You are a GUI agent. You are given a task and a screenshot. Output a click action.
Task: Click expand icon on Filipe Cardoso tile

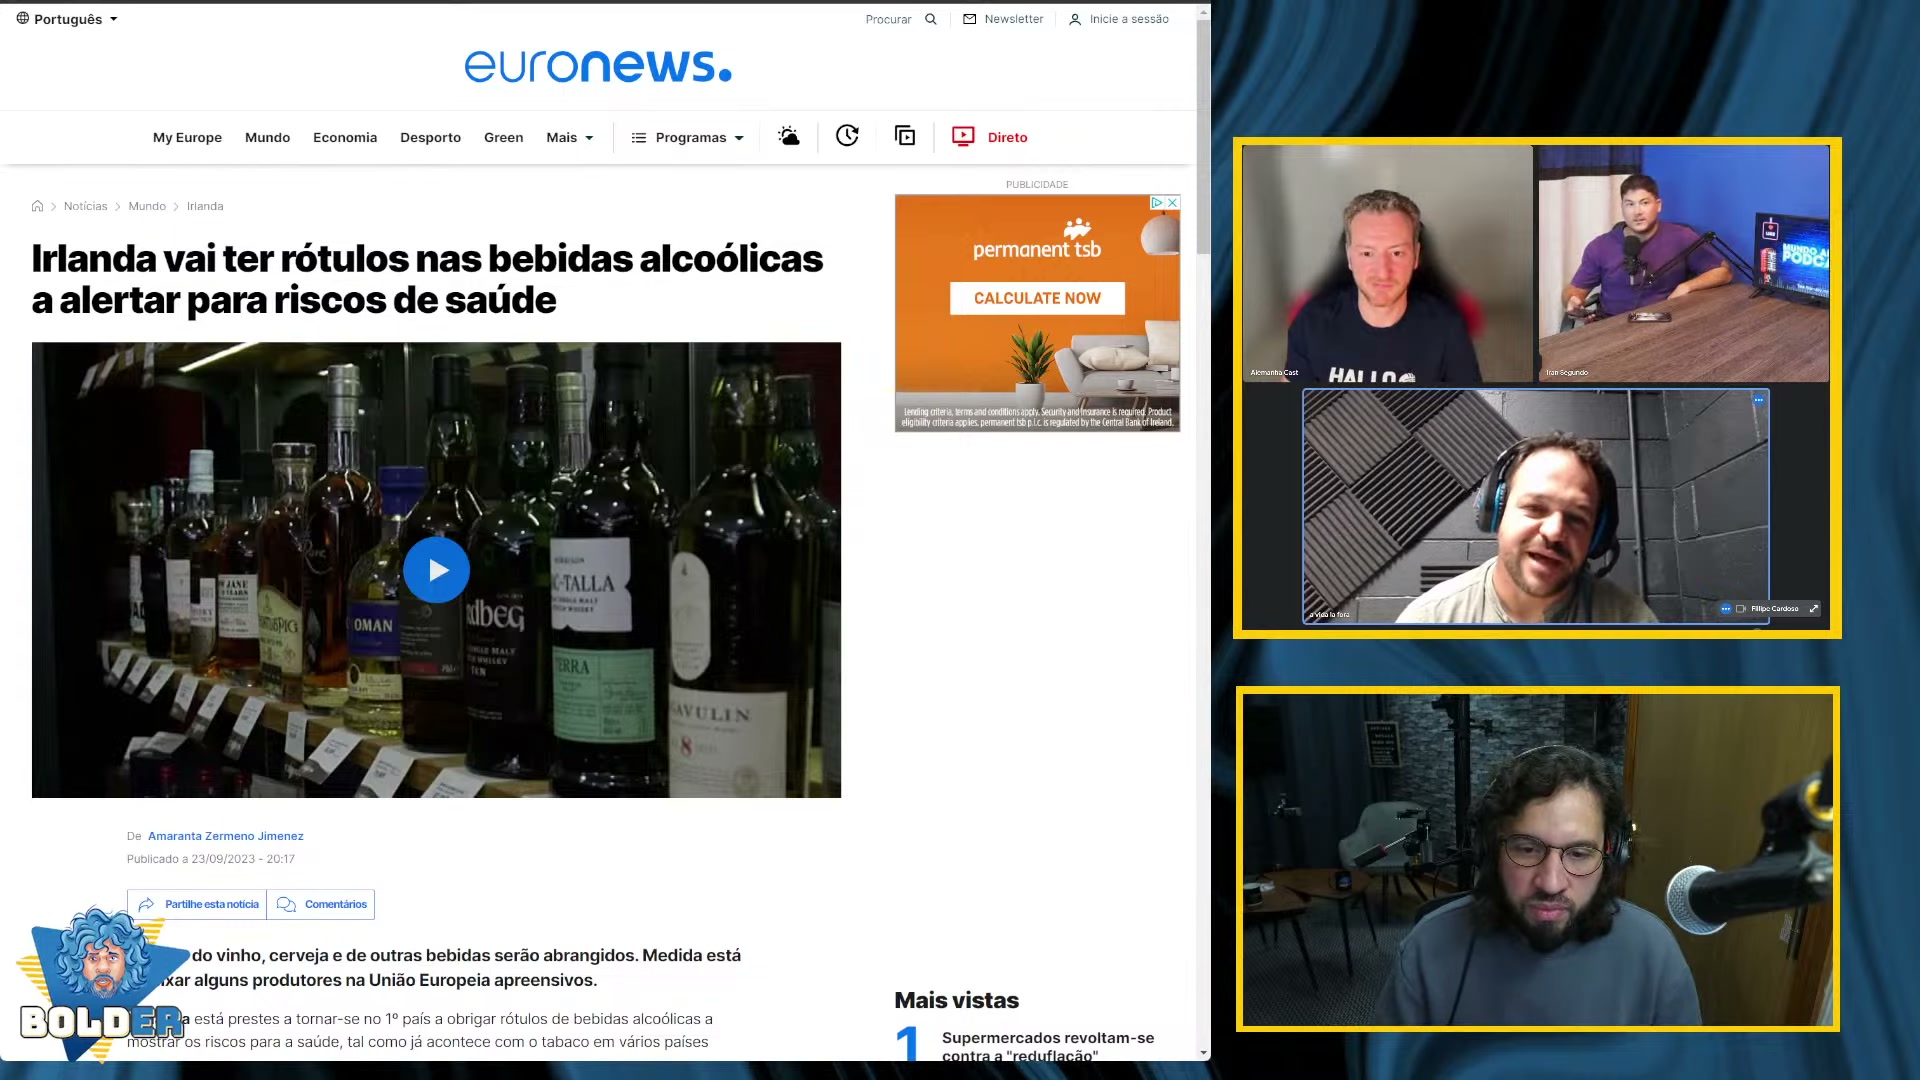[1814, 608]
